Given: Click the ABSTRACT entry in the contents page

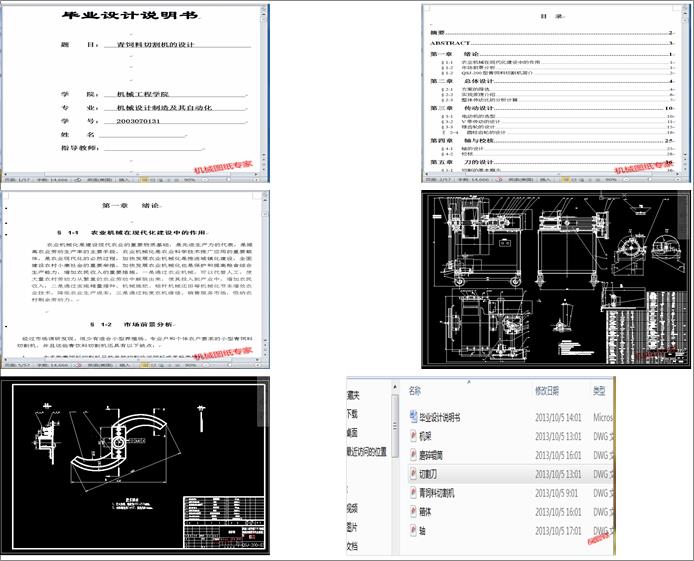Looking at the screenshot, I should (552, 43).
